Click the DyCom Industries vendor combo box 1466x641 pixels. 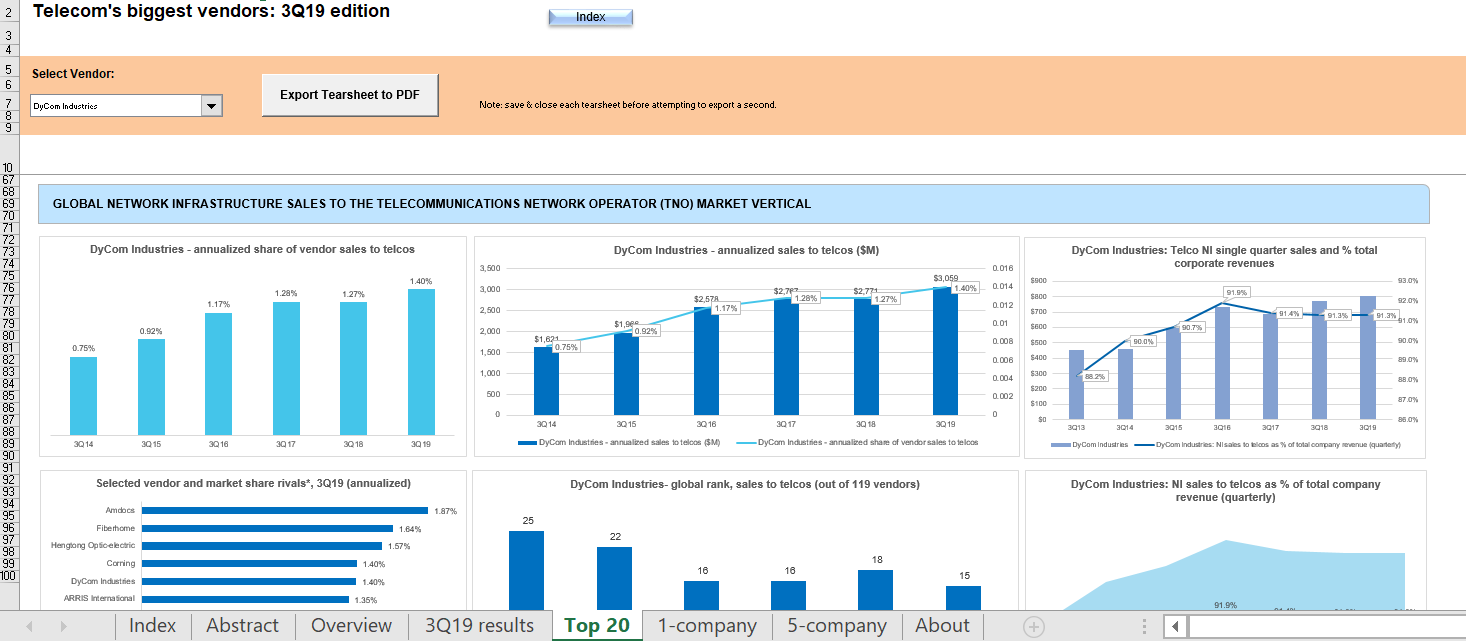115,105
